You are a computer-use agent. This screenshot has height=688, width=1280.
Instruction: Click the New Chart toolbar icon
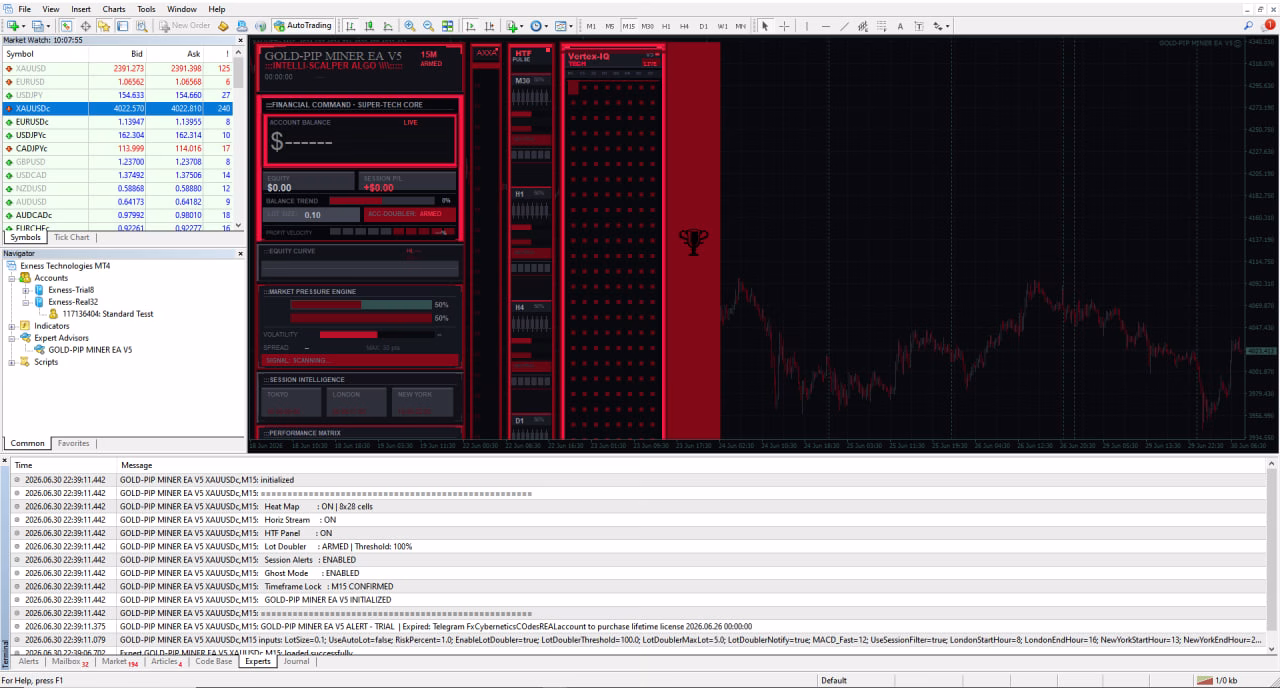(12, 25)
